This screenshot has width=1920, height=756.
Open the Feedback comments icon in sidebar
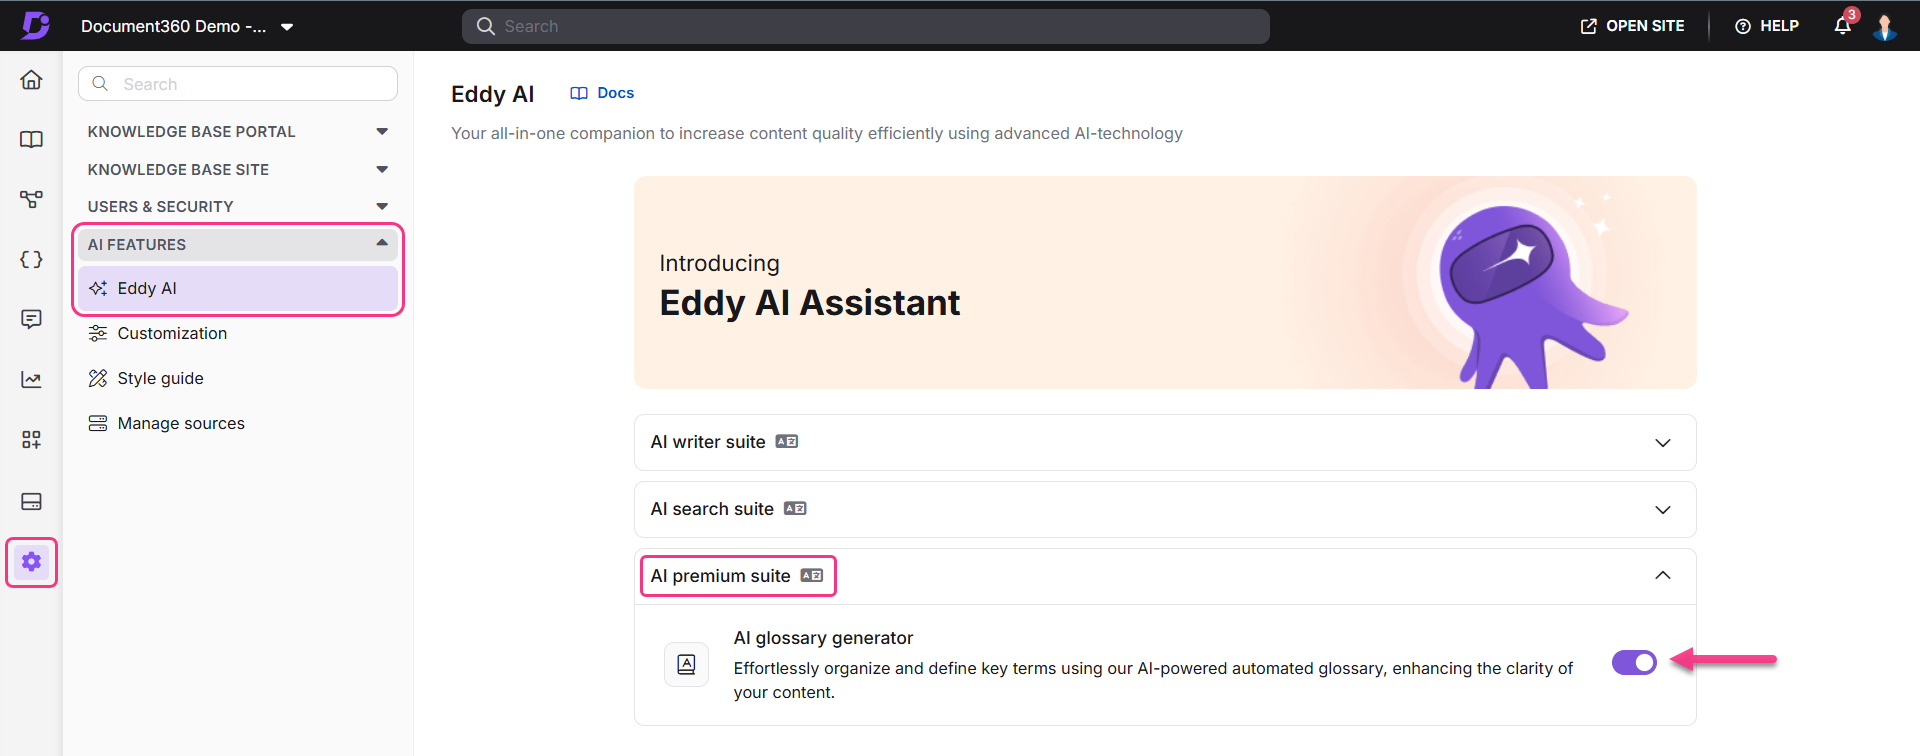(x=31, y=319)
